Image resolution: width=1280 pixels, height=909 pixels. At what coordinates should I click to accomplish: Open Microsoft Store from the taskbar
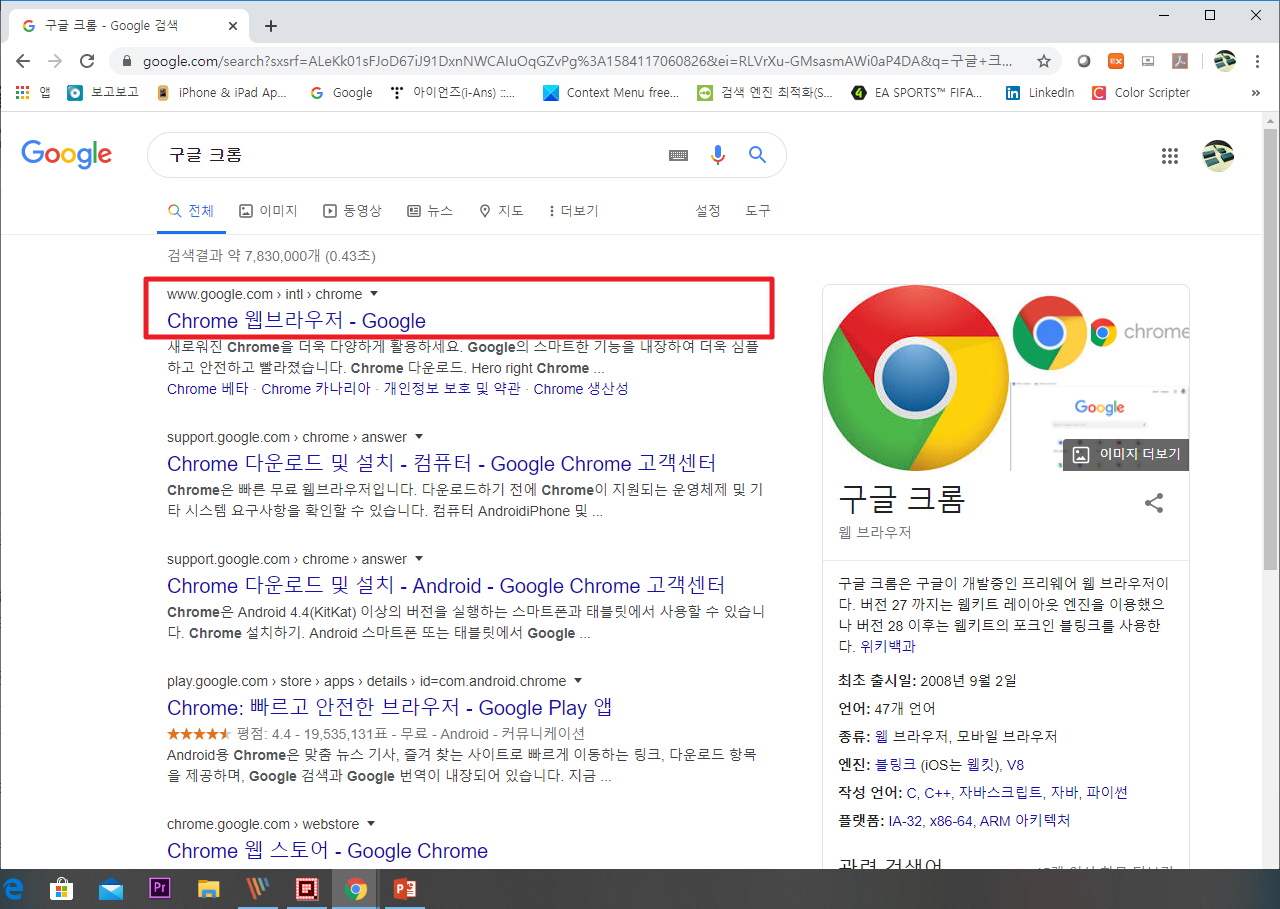point(62,889)
